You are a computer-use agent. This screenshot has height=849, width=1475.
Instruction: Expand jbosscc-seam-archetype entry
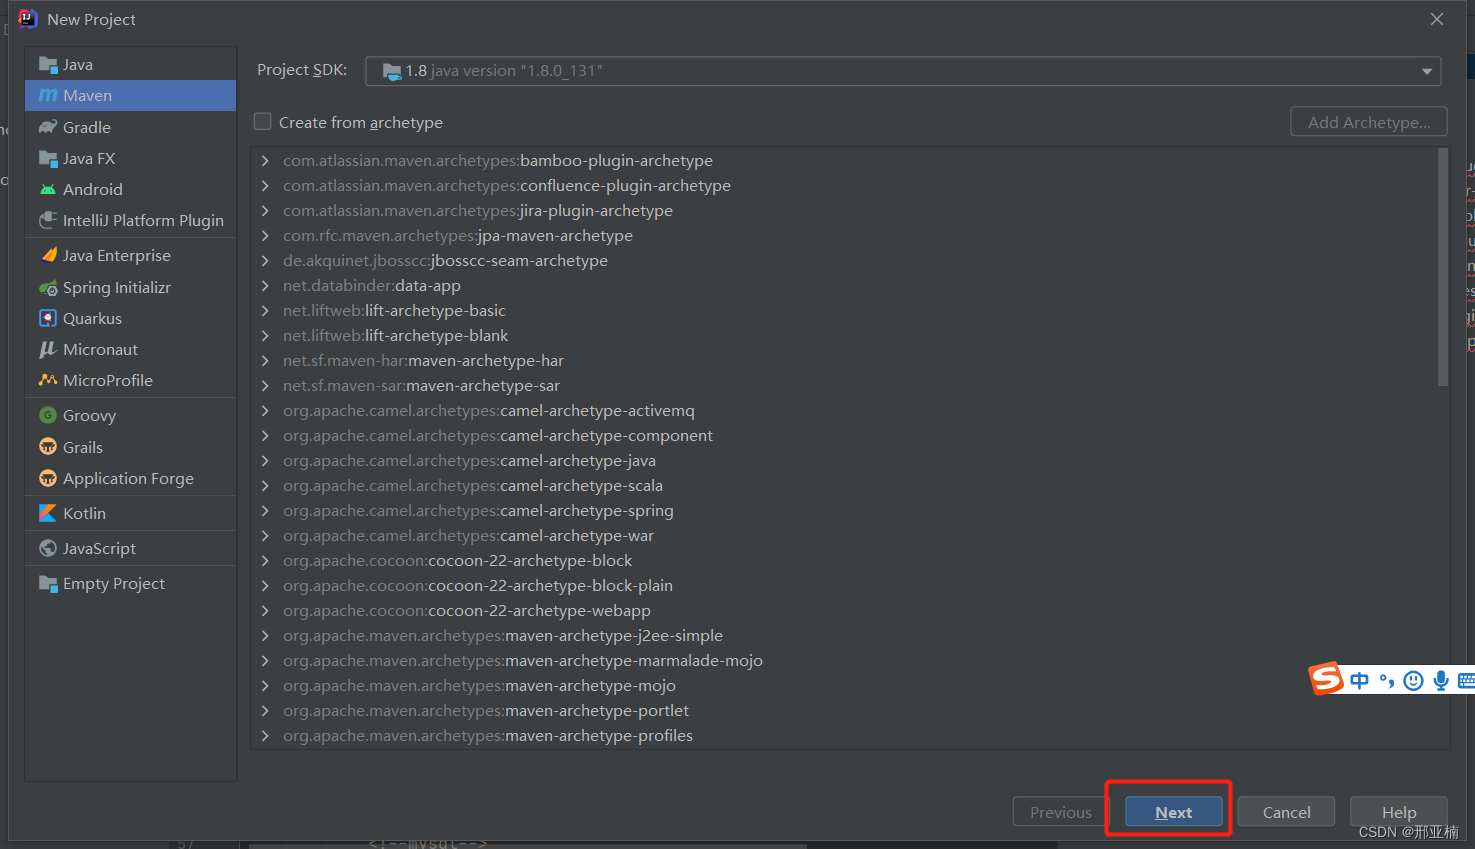pos(265,261)
